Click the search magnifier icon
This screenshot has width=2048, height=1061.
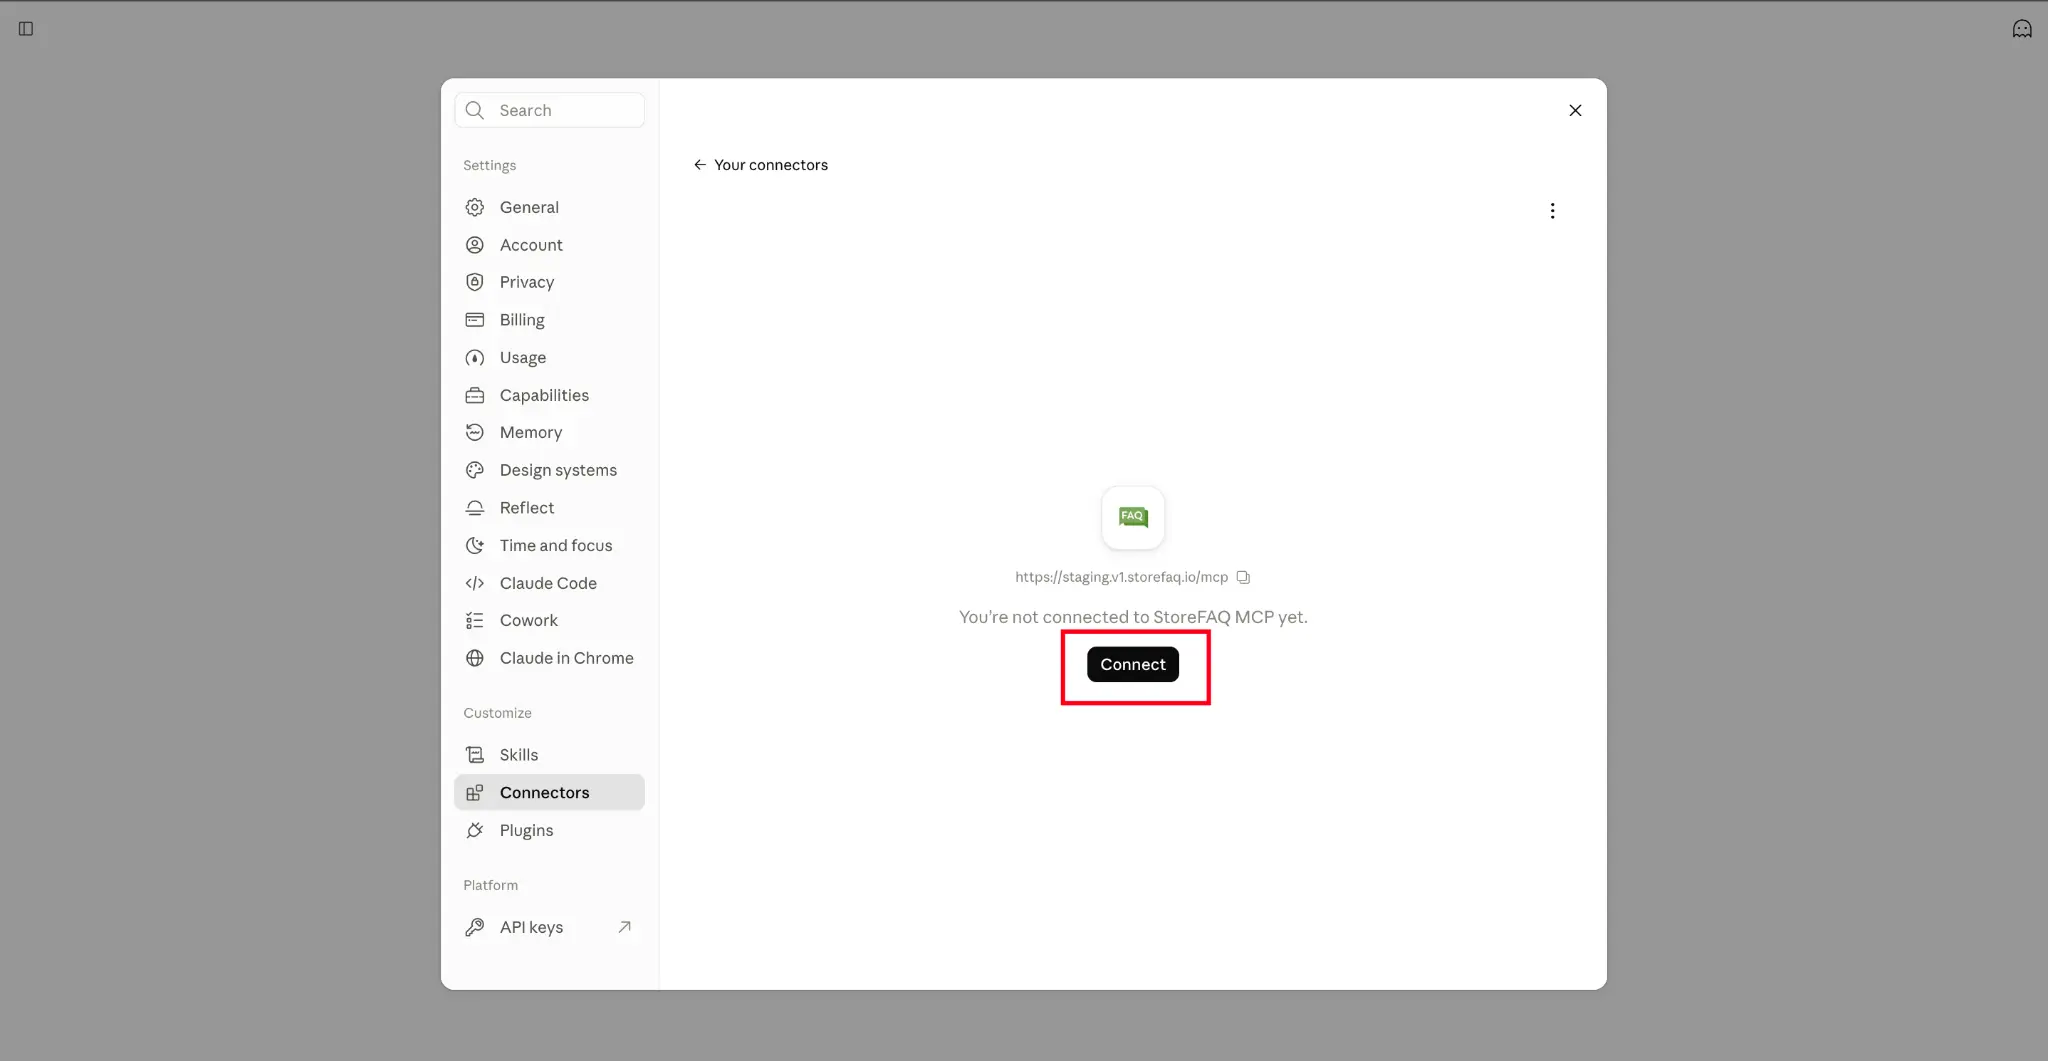pyautogui.click(x=475, y=110)
